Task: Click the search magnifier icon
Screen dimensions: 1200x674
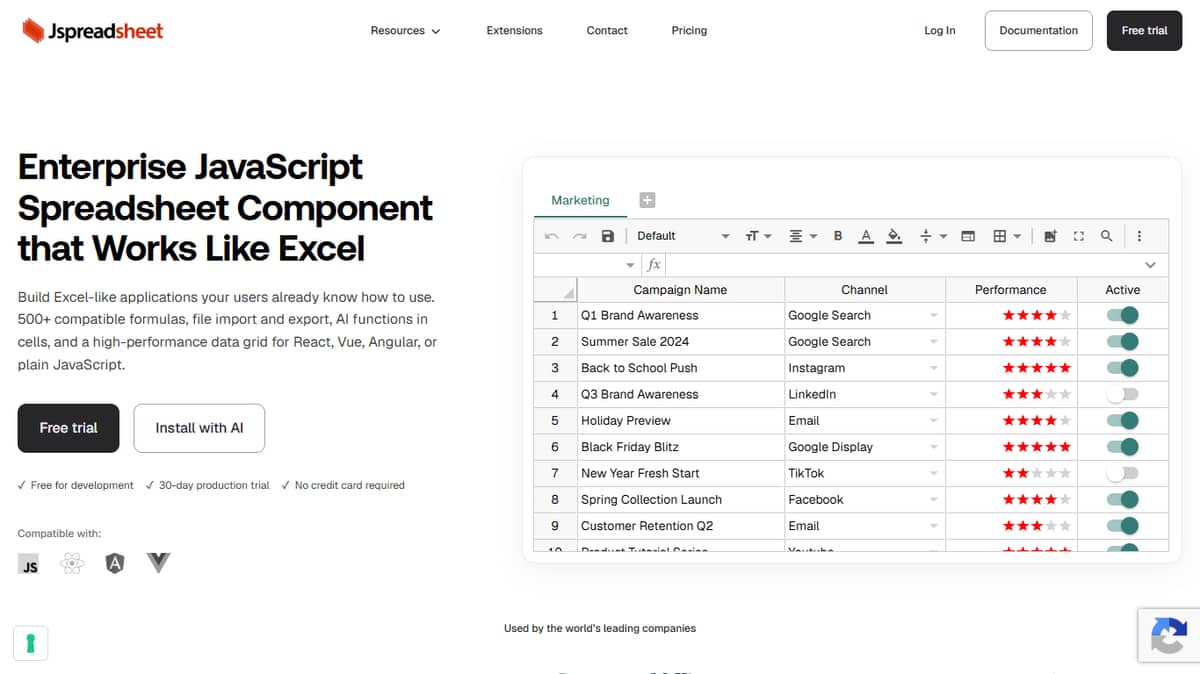Action: (x=1106, y=236)
